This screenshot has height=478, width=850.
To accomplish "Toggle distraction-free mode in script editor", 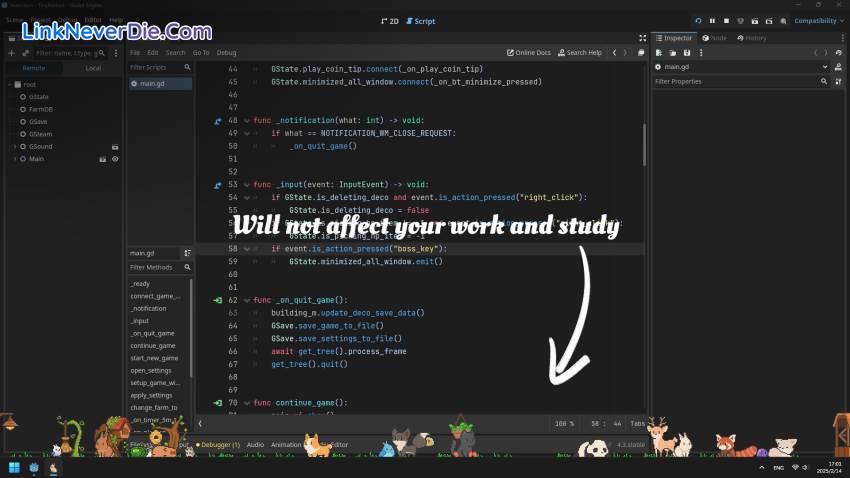I will tap(642, 52).
